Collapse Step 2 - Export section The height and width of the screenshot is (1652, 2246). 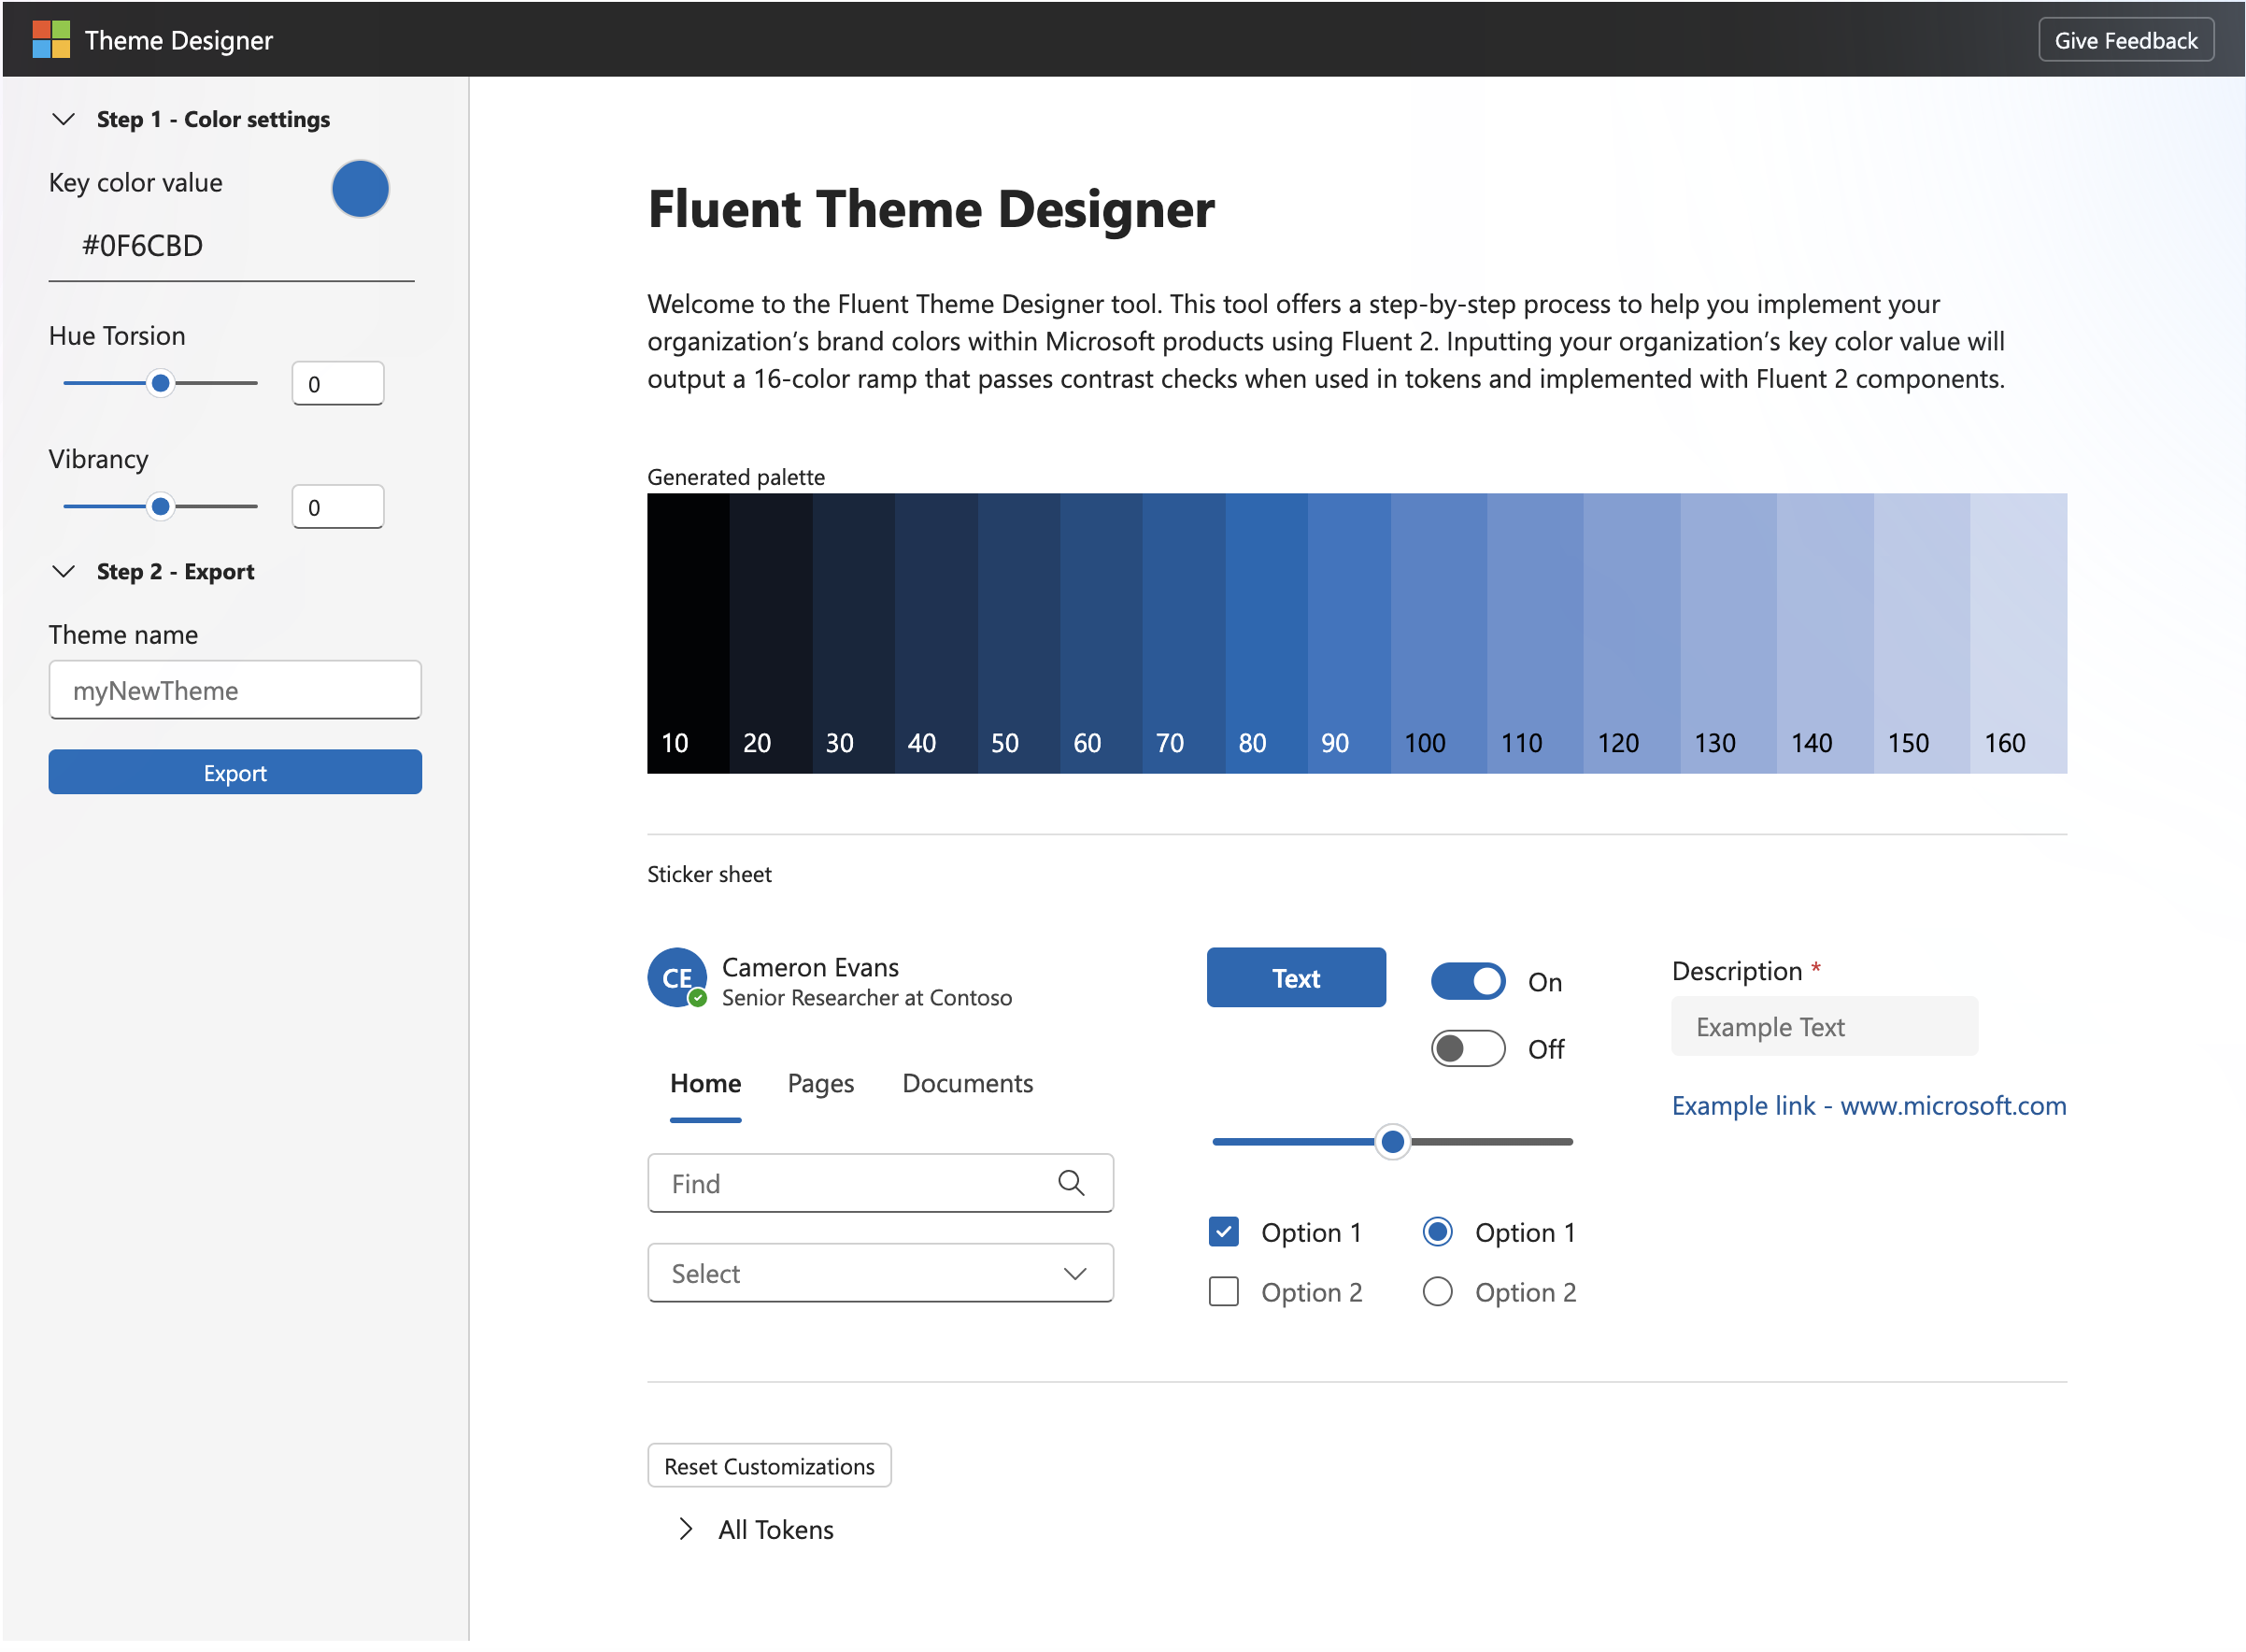pyautogui.click(x=63, y=571)
